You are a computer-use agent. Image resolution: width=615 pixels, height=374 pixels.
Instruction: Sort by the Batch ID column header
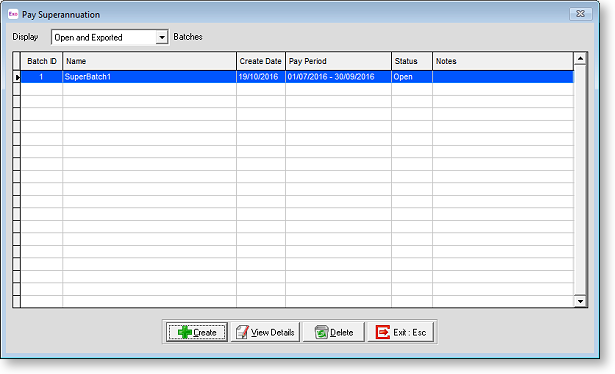[42, 61]
